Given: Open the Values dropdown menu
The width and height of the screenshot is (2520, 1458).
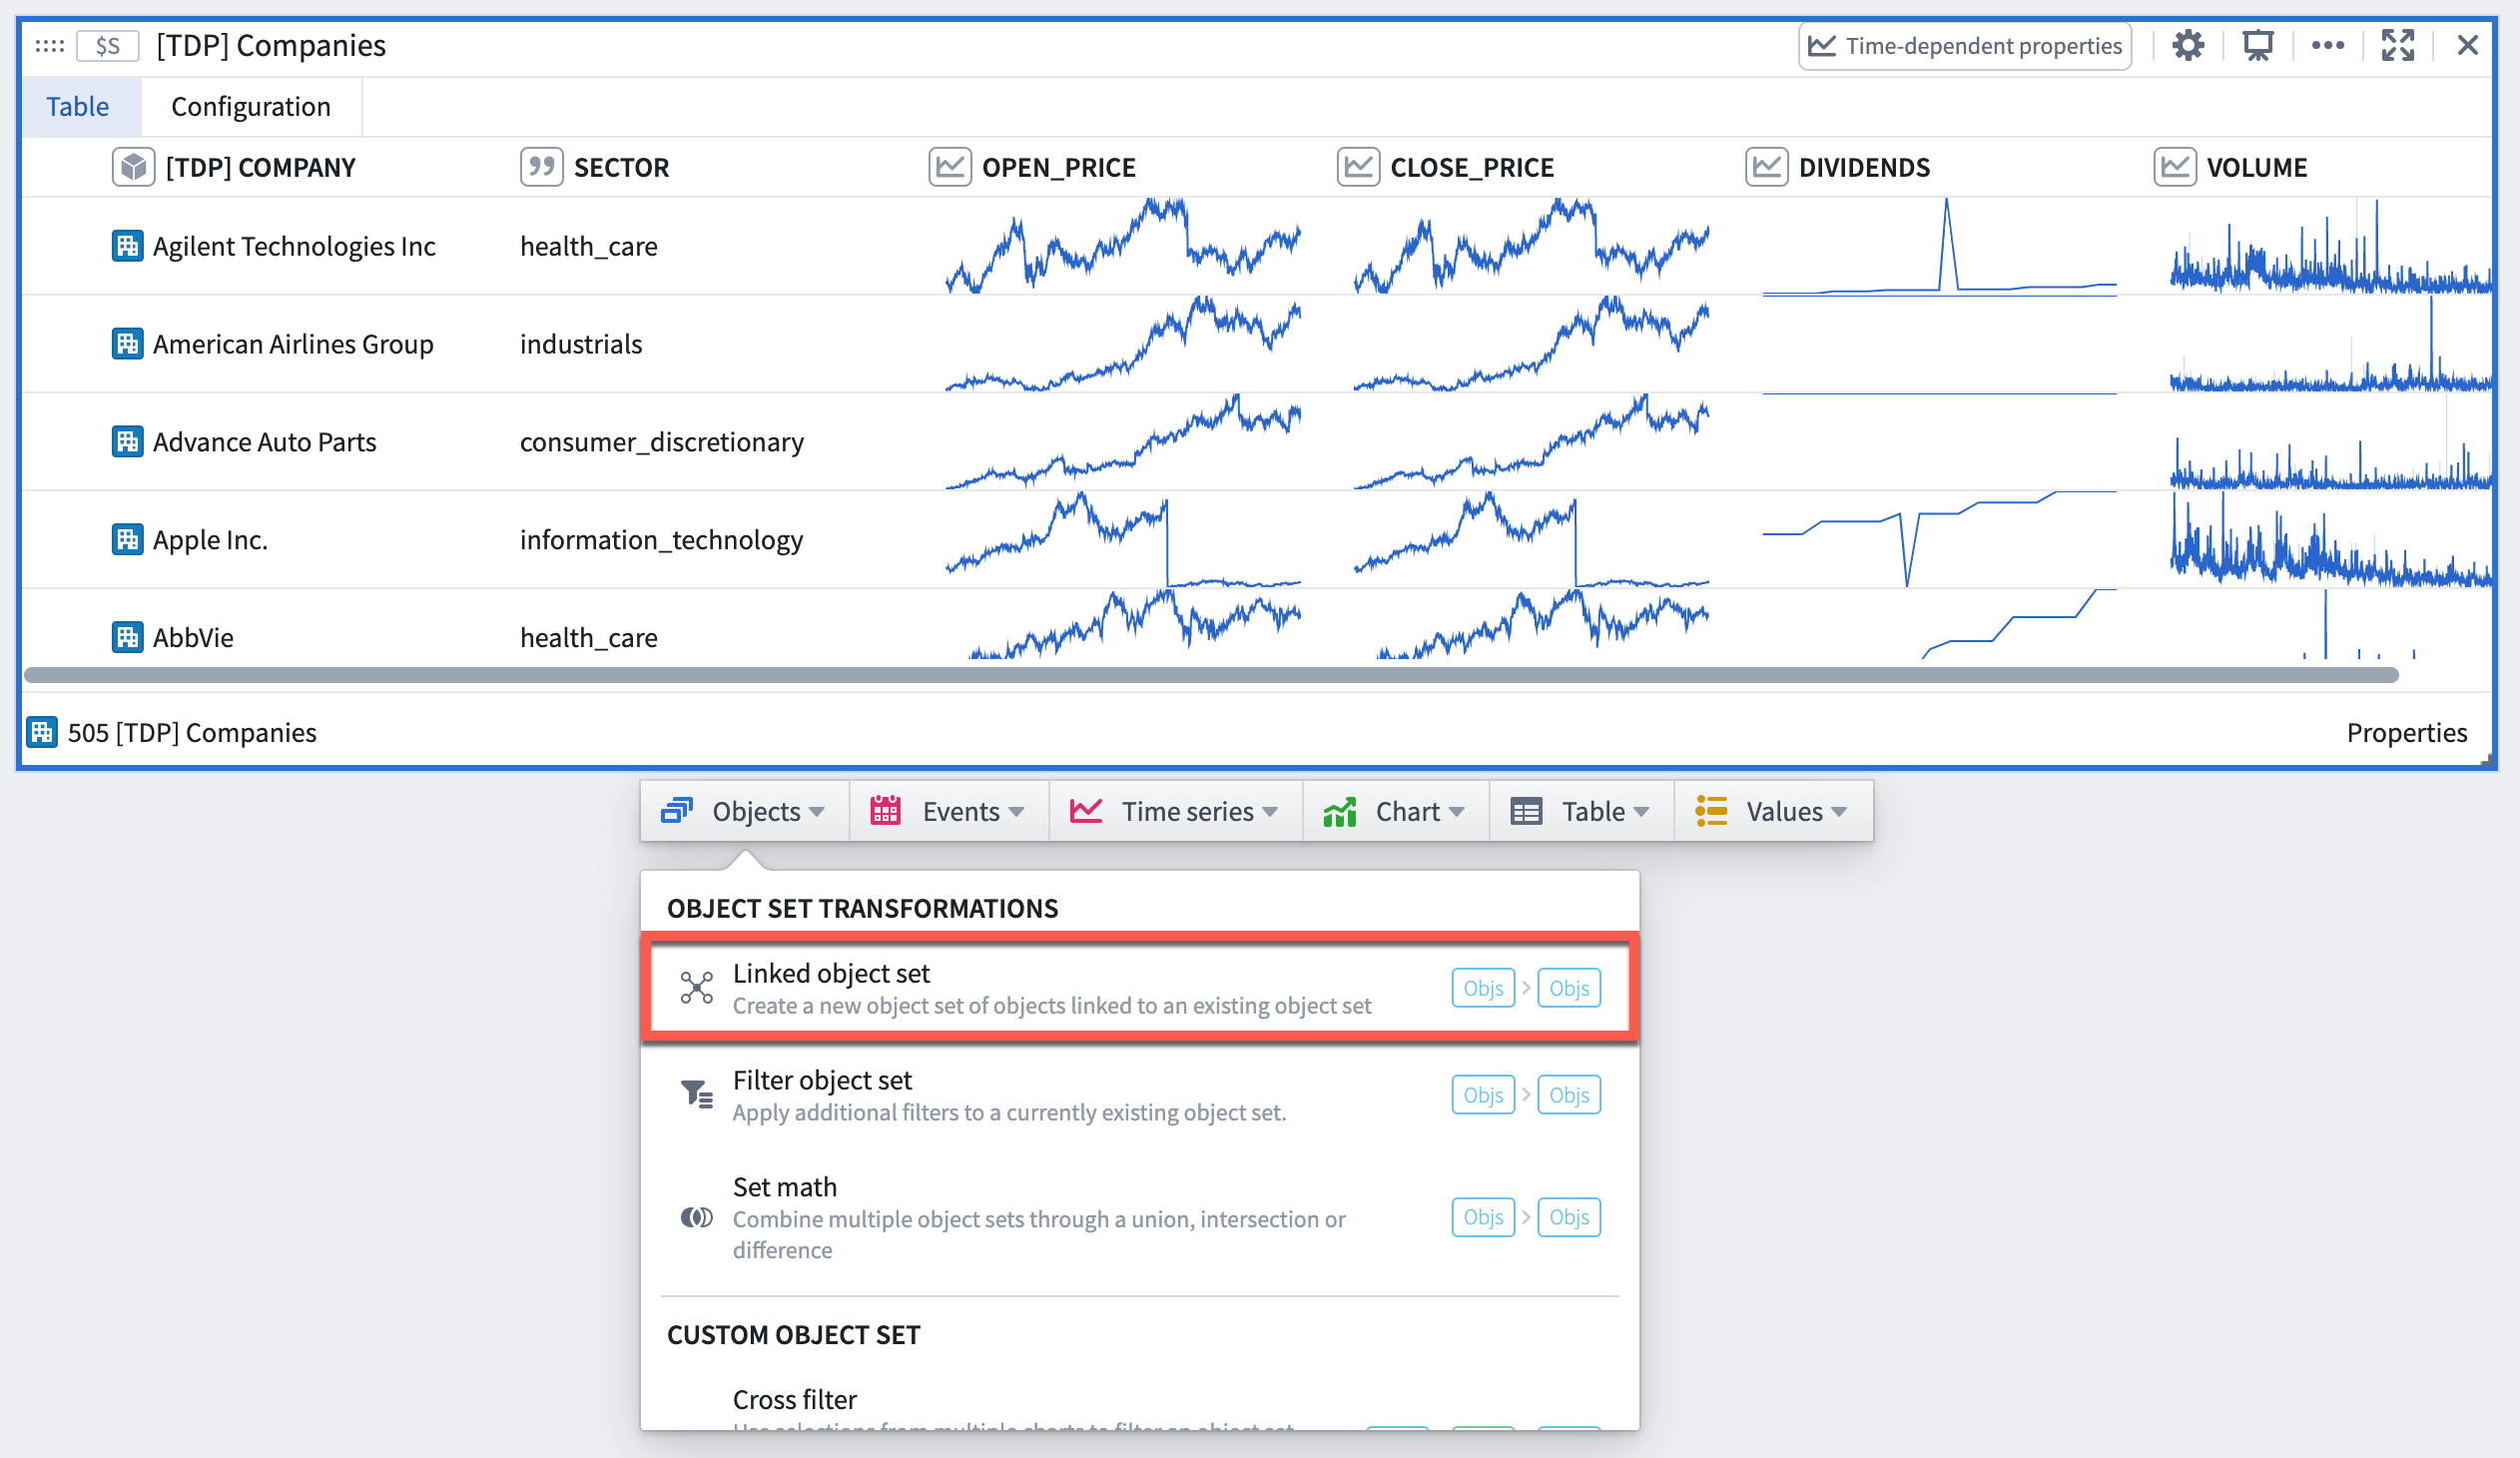Looking at the screenshot, I should coord(1772,811).
